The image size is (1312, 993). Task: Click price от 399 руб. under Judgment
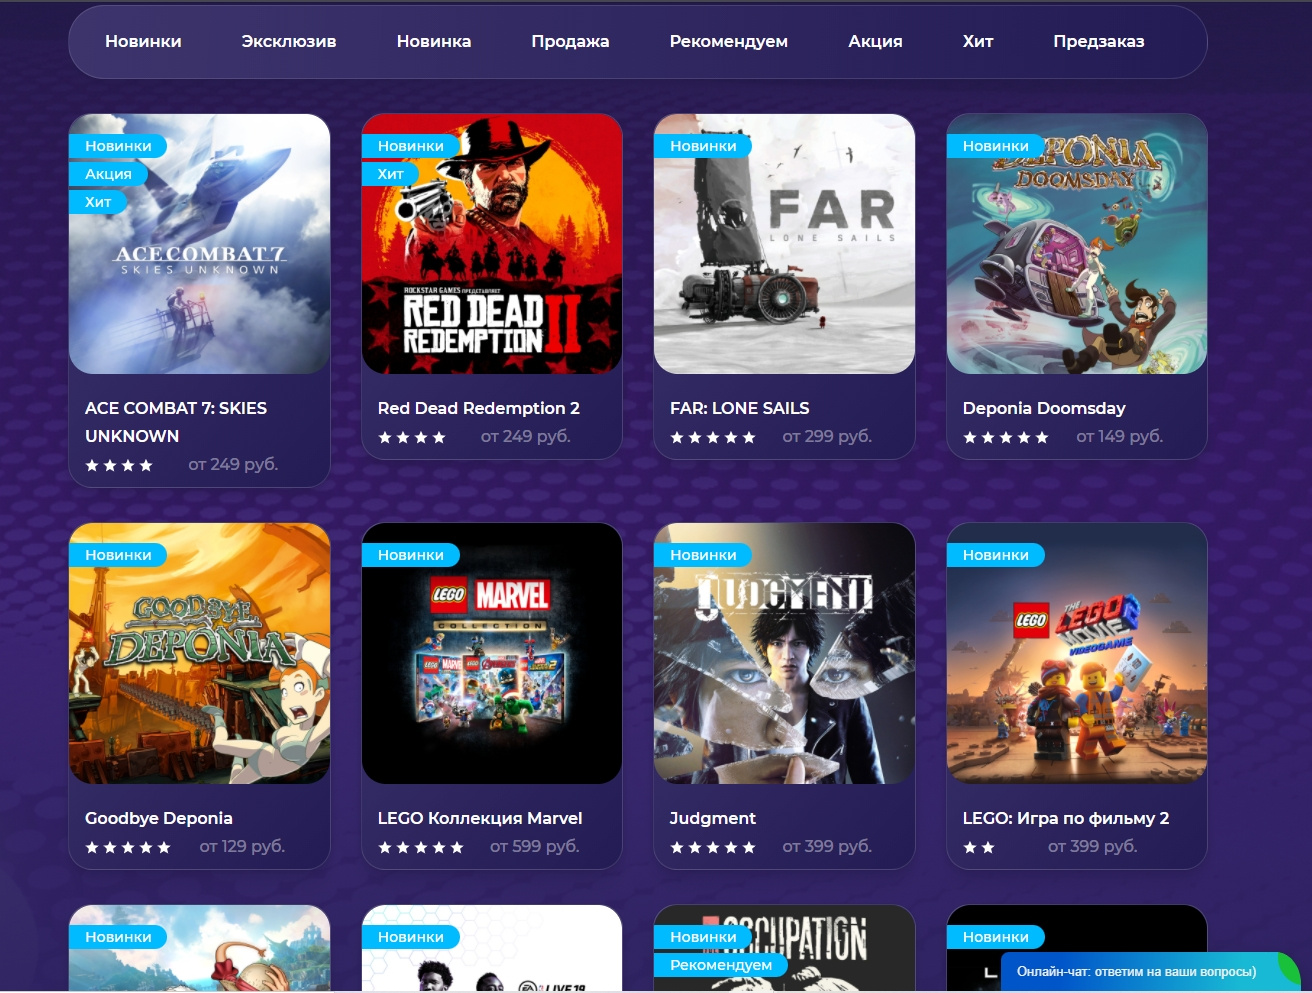click(x=827, y=846)
